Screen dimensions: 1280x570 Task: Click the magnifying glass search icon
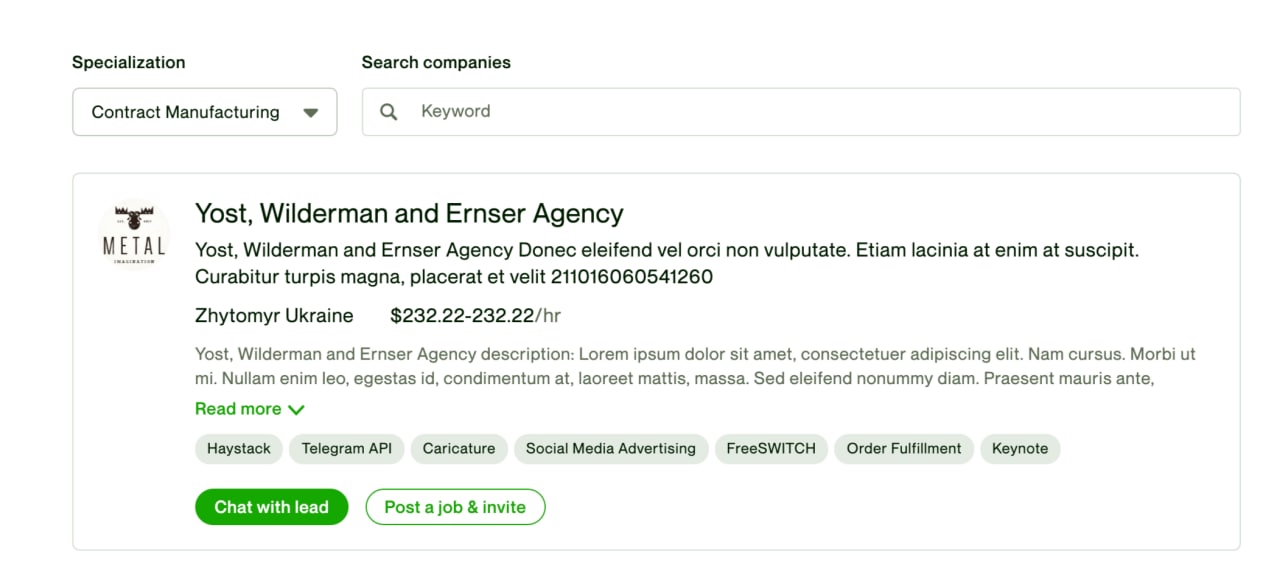pyautogui.click(x=389, y=112)
